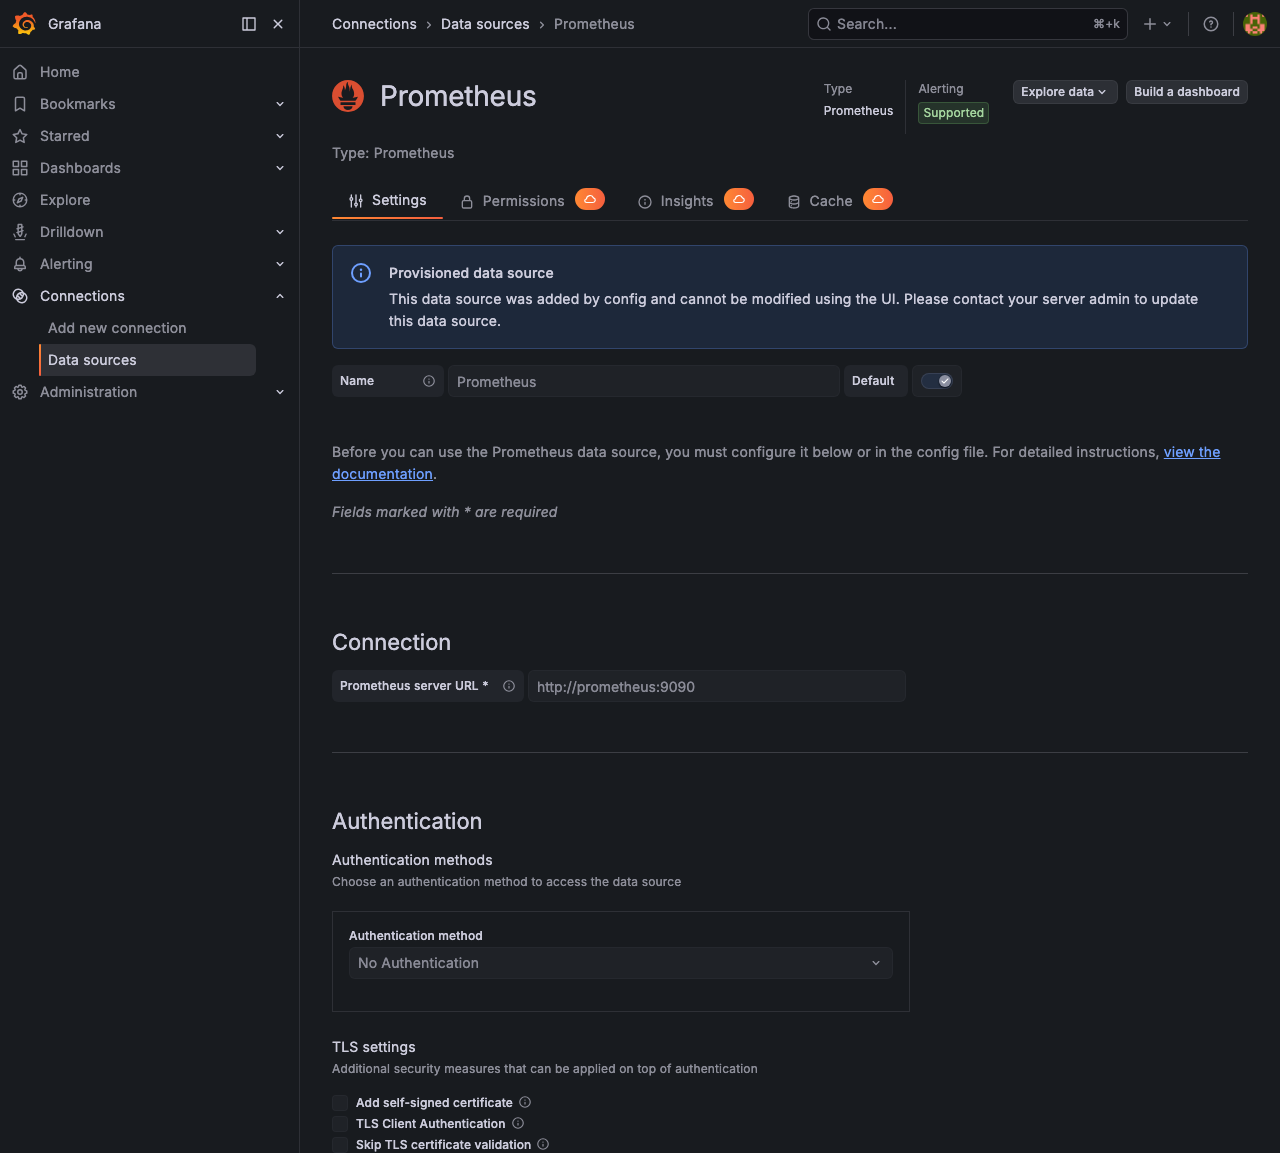This screenshot has width=1280, height=1153.
Task: Collapse the Connections section chevron
Action: pos(280,296)
